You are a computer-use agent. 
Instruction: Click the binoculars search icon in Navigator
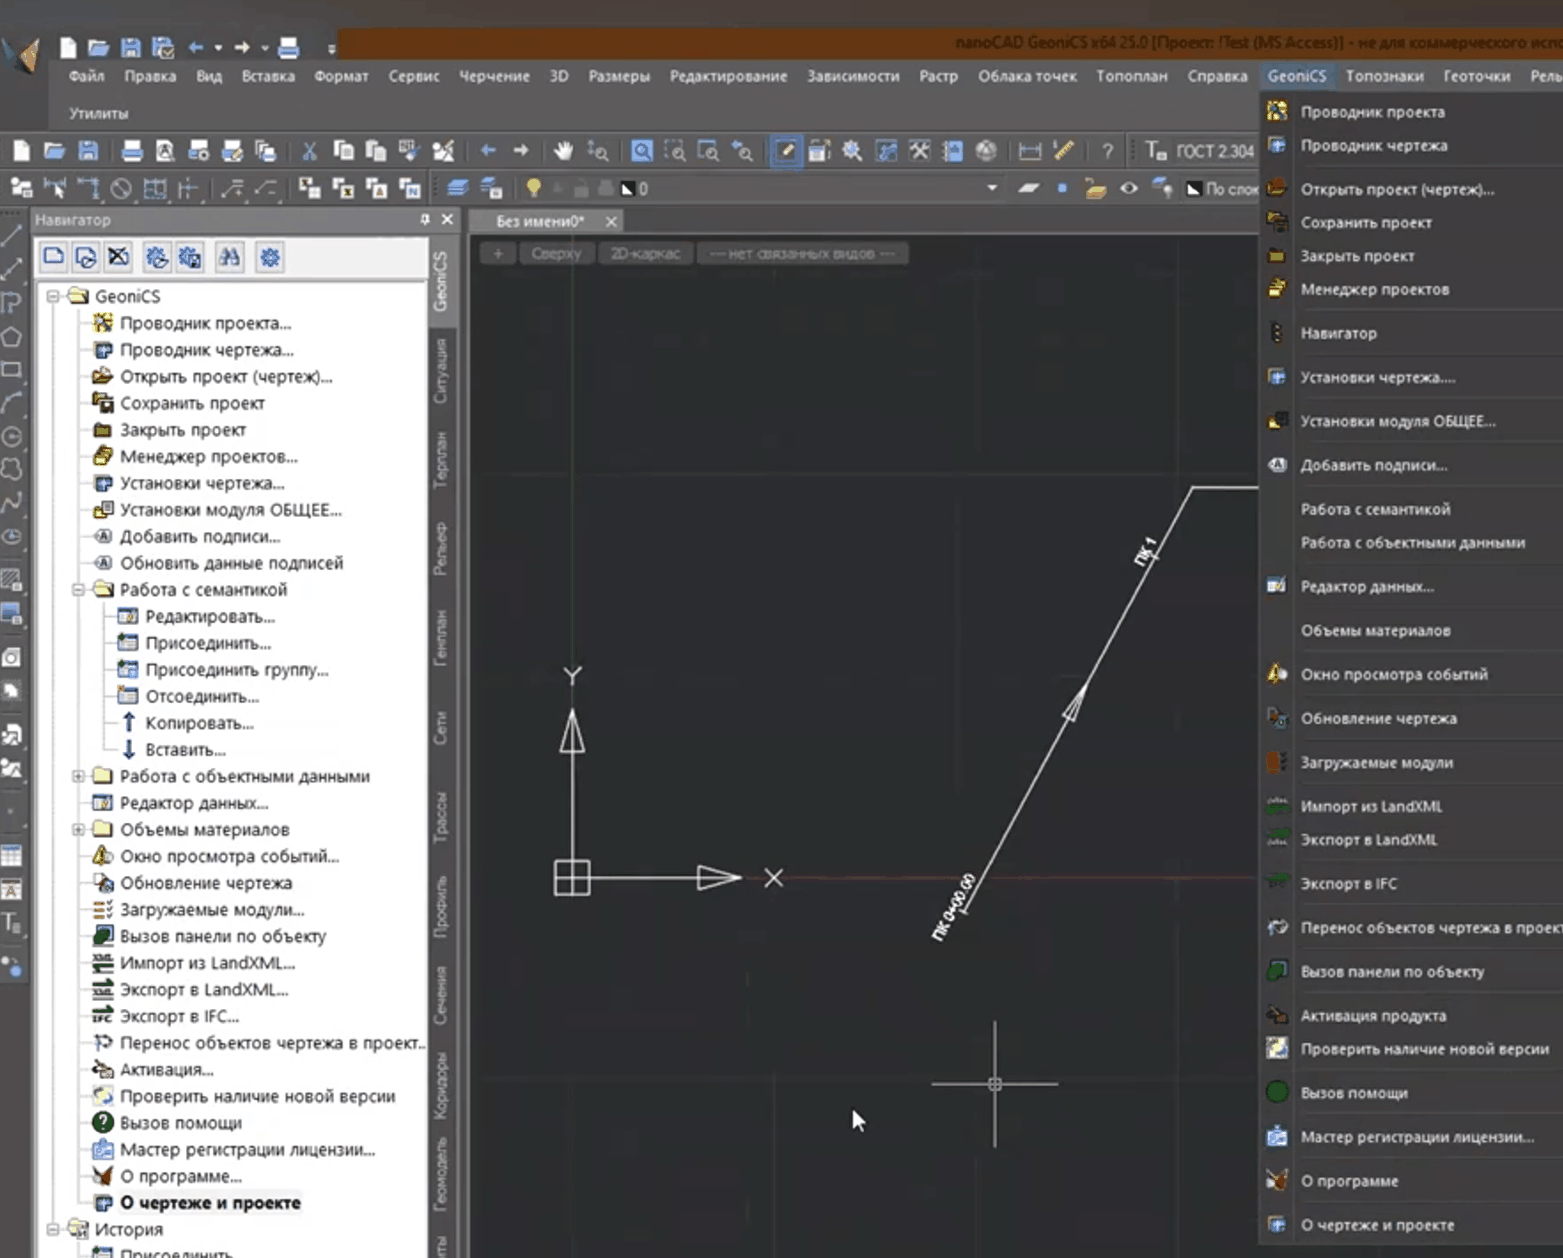[x=229, y=258]
